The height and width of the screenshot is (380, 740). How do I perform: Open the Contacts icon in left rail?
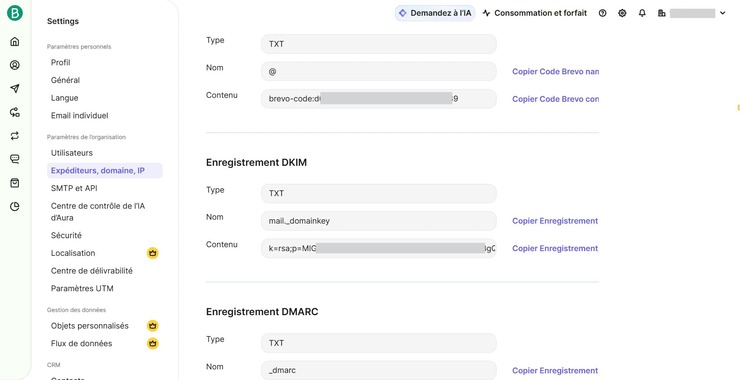(x=15, y=65)
